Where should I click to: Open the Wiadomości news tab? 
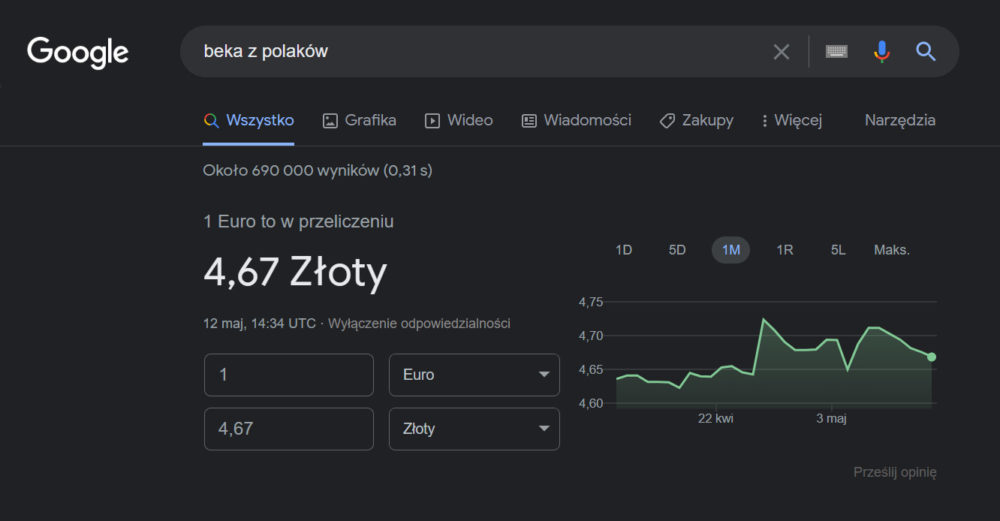point(577,121)
